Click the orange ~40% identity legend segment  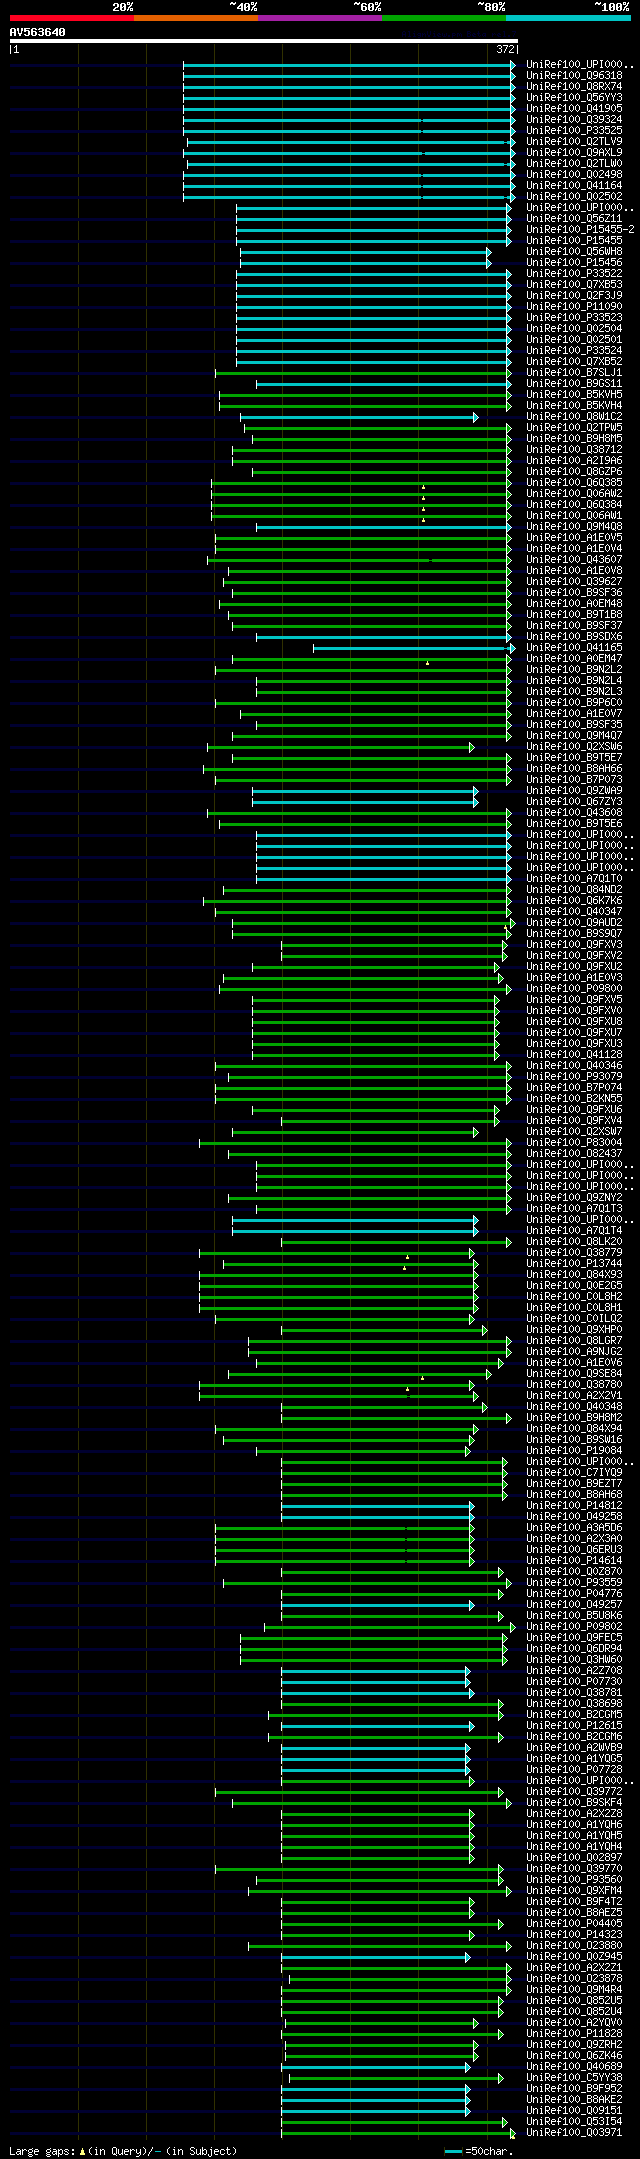pyautogui.click(x=195, y=18)
